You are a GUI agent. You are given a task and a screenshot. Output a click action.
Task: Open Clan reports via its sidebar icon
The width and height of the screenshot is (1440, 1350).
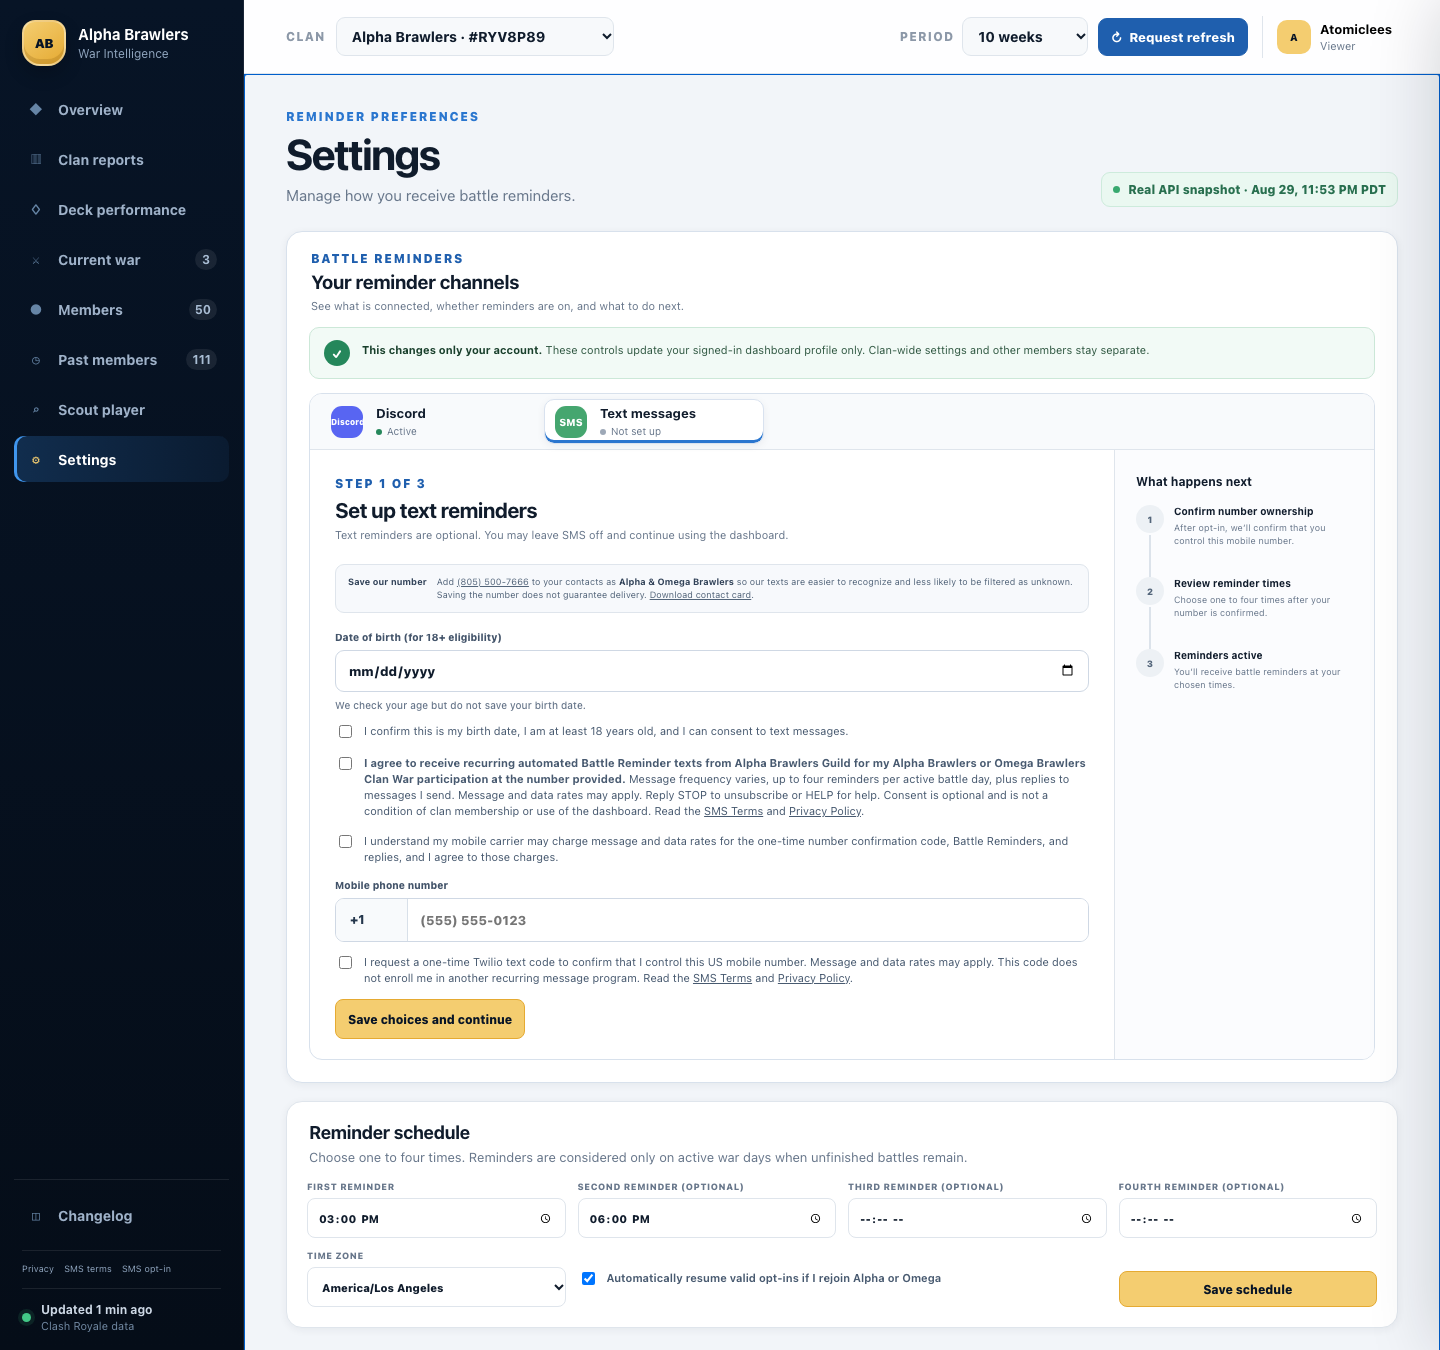(36, 159)
